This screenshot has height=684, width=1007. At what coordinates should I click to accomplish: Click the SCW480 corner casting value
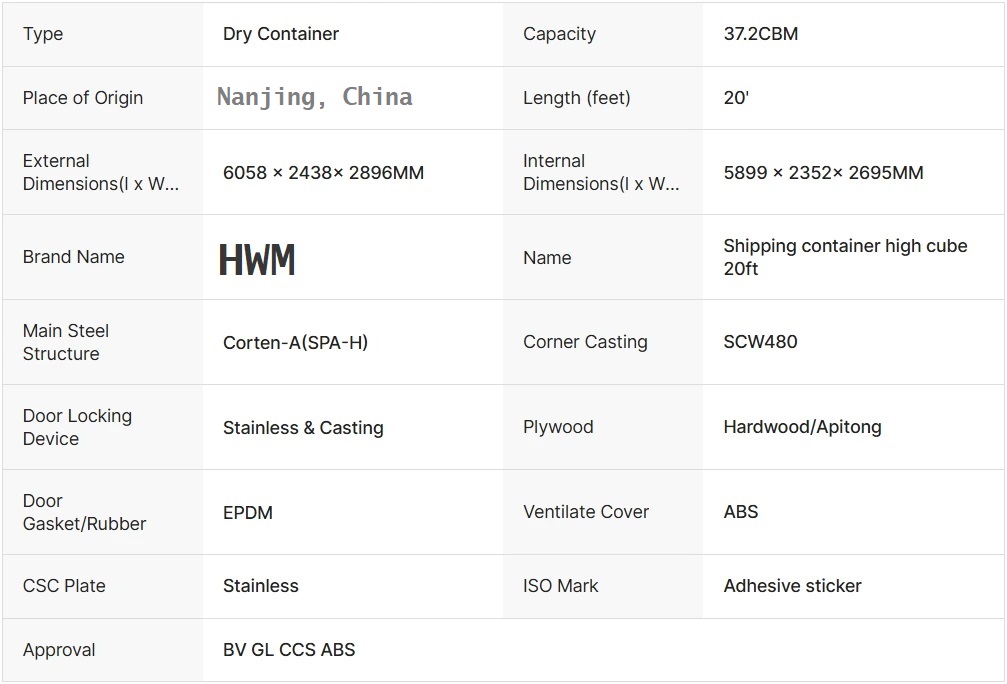click(760, 342)
